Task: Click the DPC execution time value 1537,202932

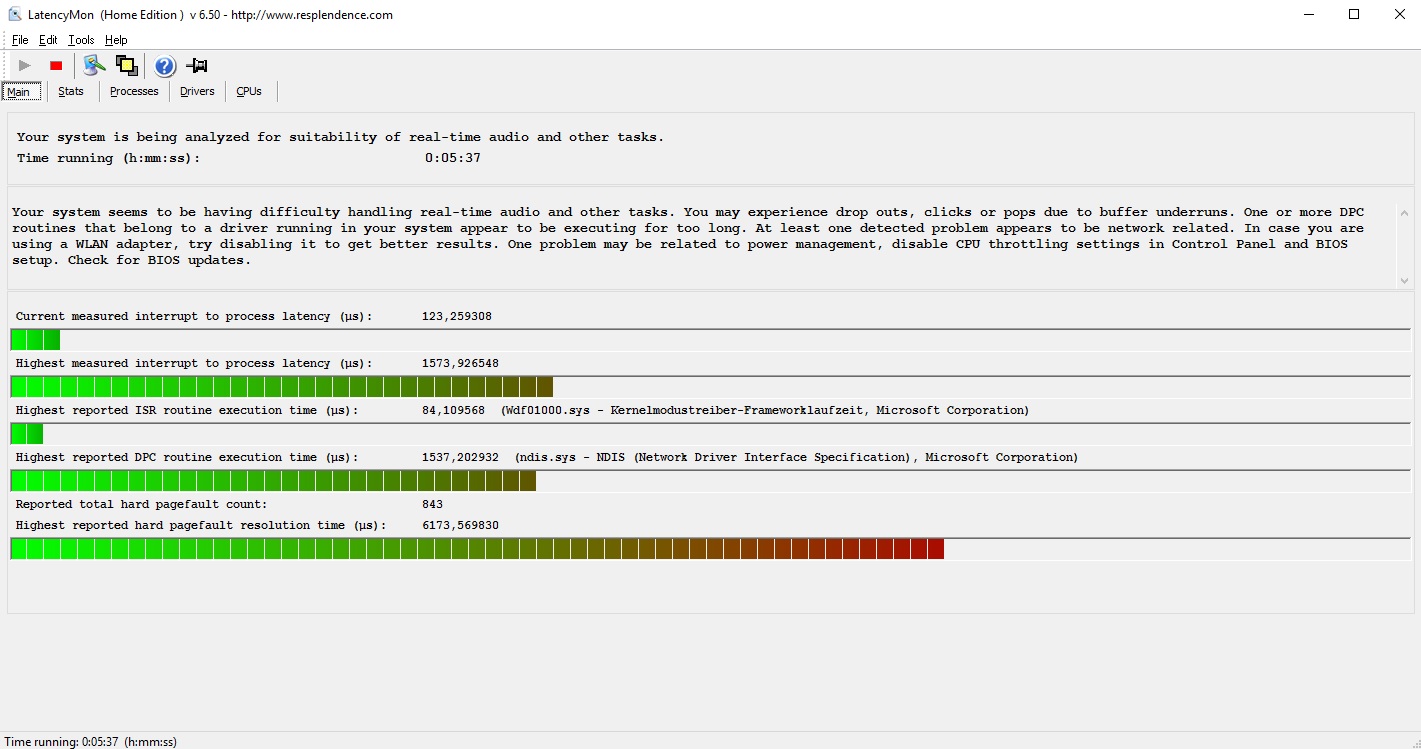Action: point(460,457)
